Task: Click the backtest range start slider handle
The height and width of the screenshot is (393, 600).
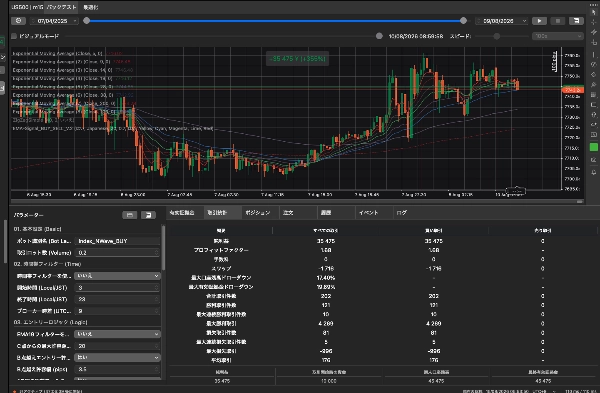Action: [x=87, y=21]
